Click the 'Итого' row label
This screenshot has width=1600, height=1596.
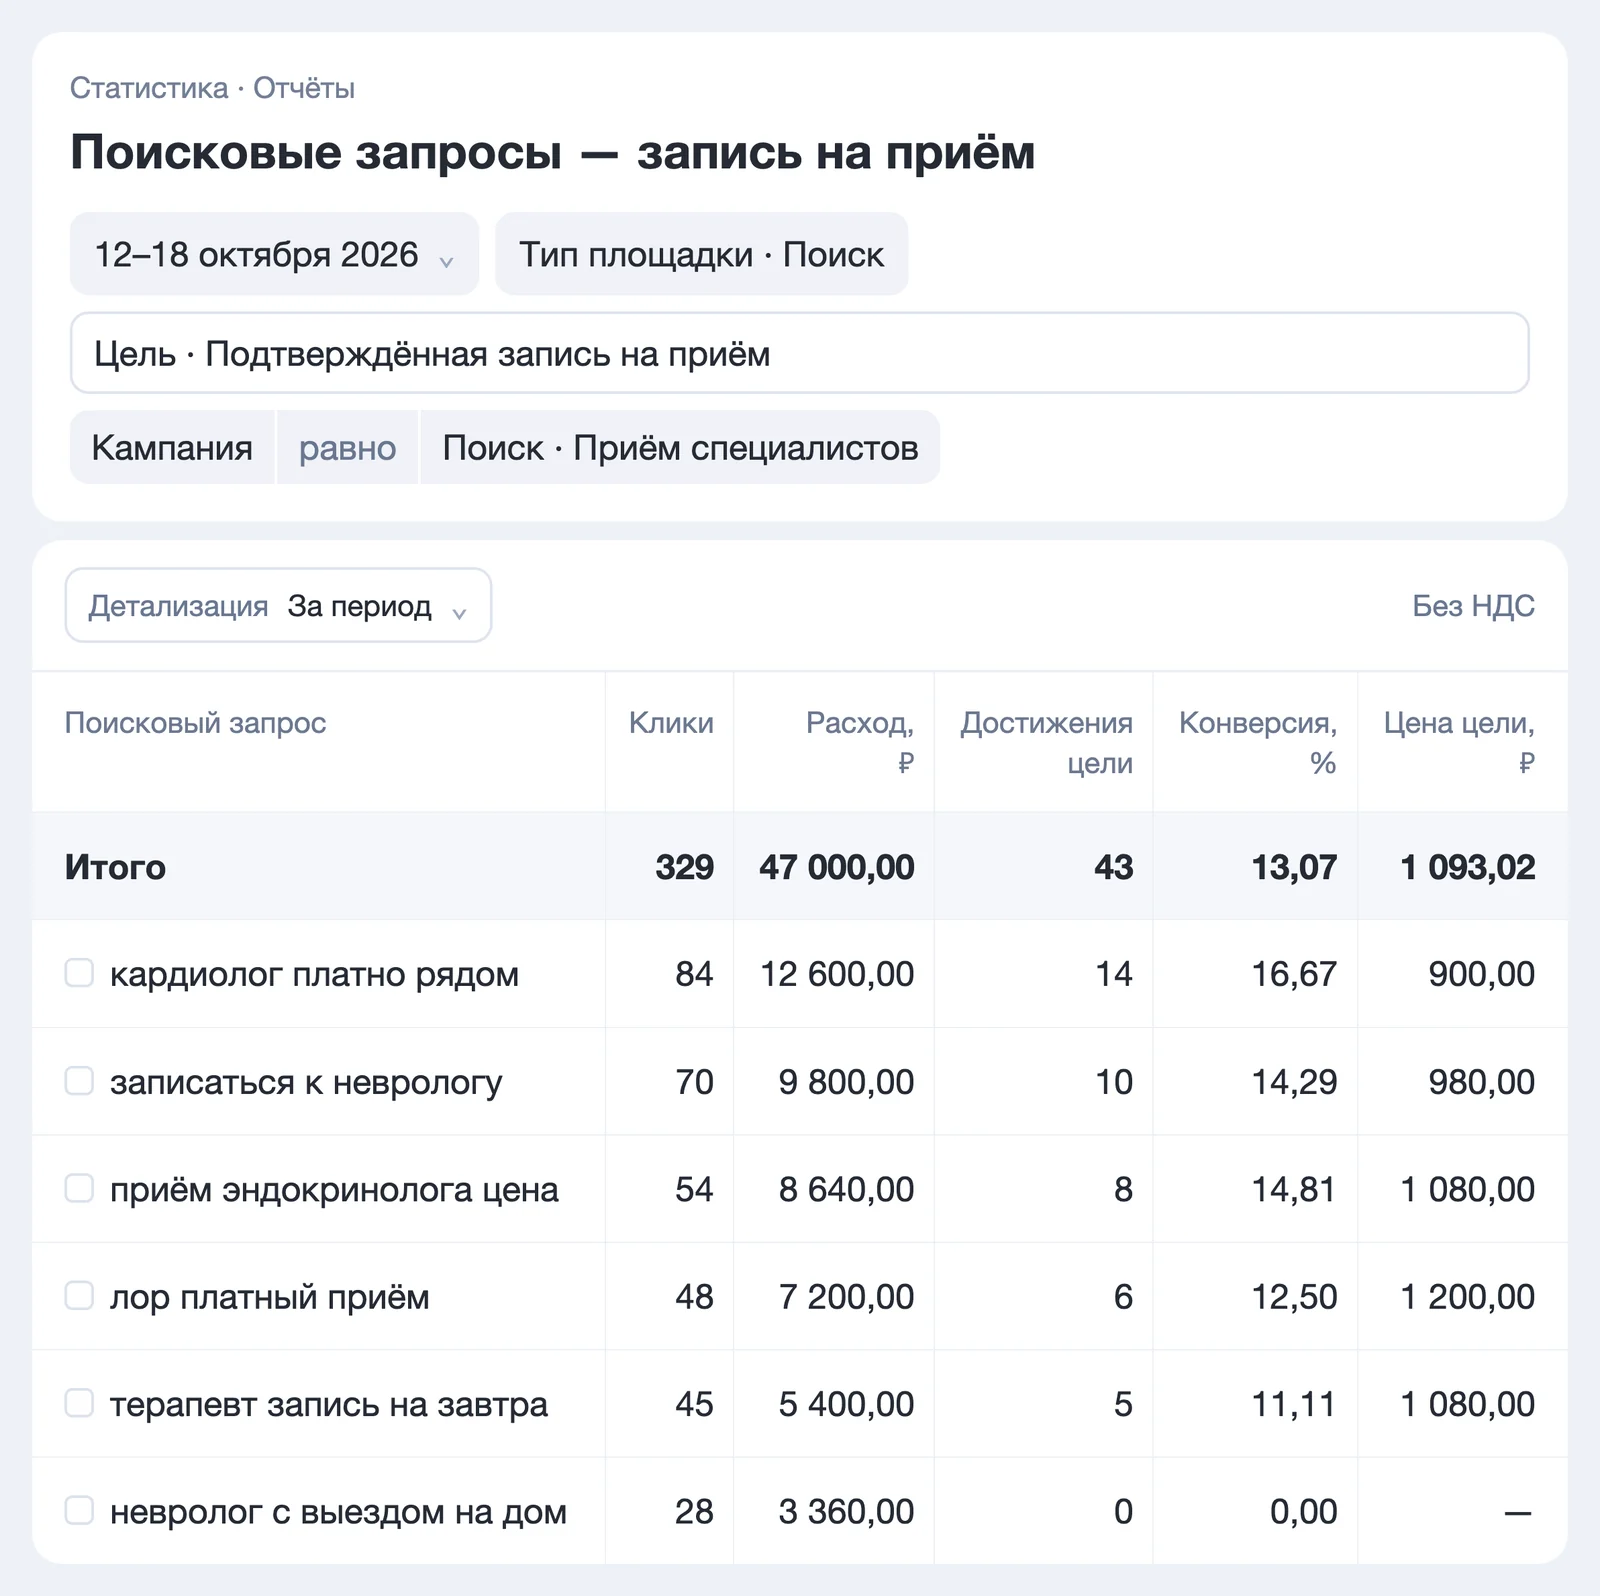point(115,867)
